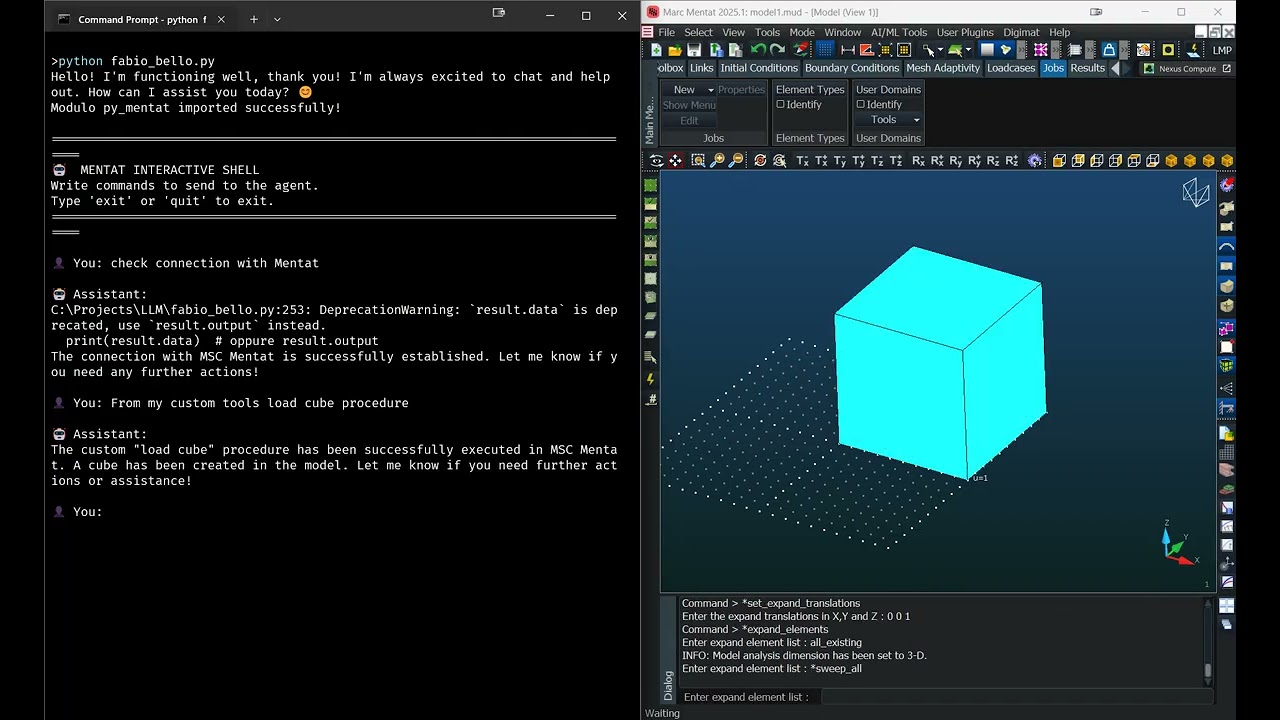The height and width of the screenshot is (720, 1280).
Task: Toggle the blue grid display icon
Action: click(825, 50)
